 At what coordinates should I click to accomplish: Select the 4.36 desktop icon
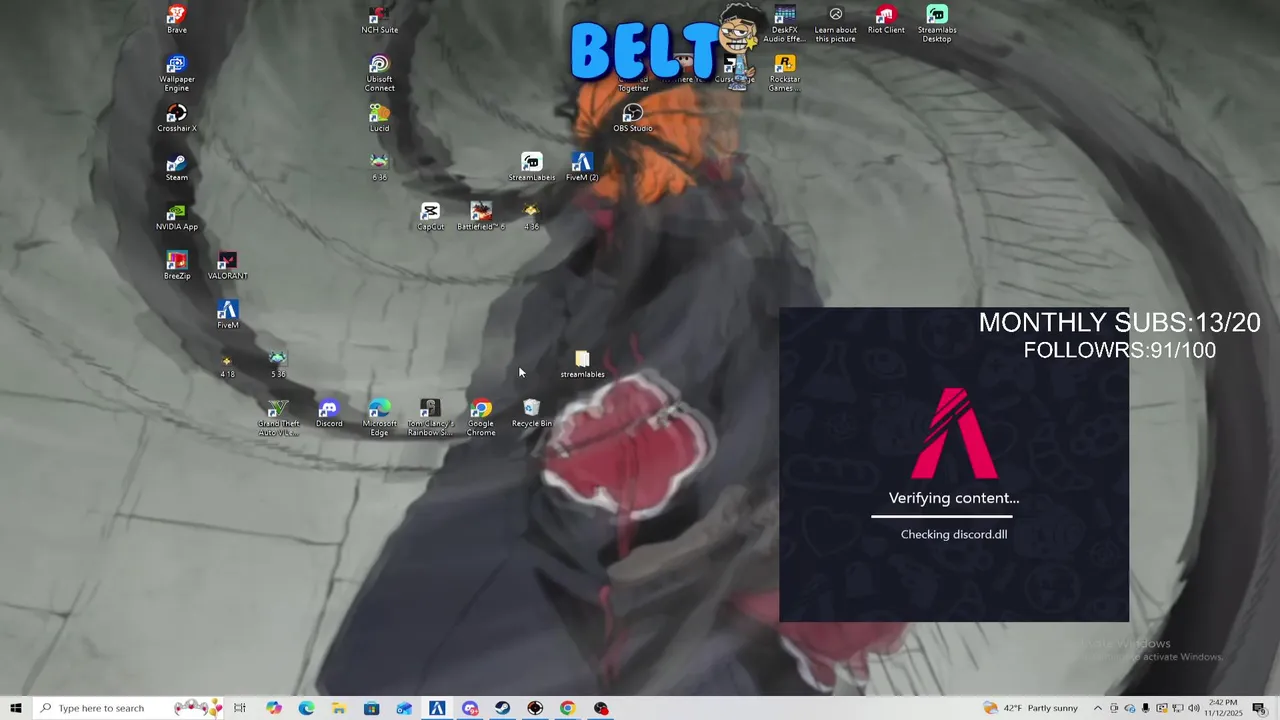531,216
